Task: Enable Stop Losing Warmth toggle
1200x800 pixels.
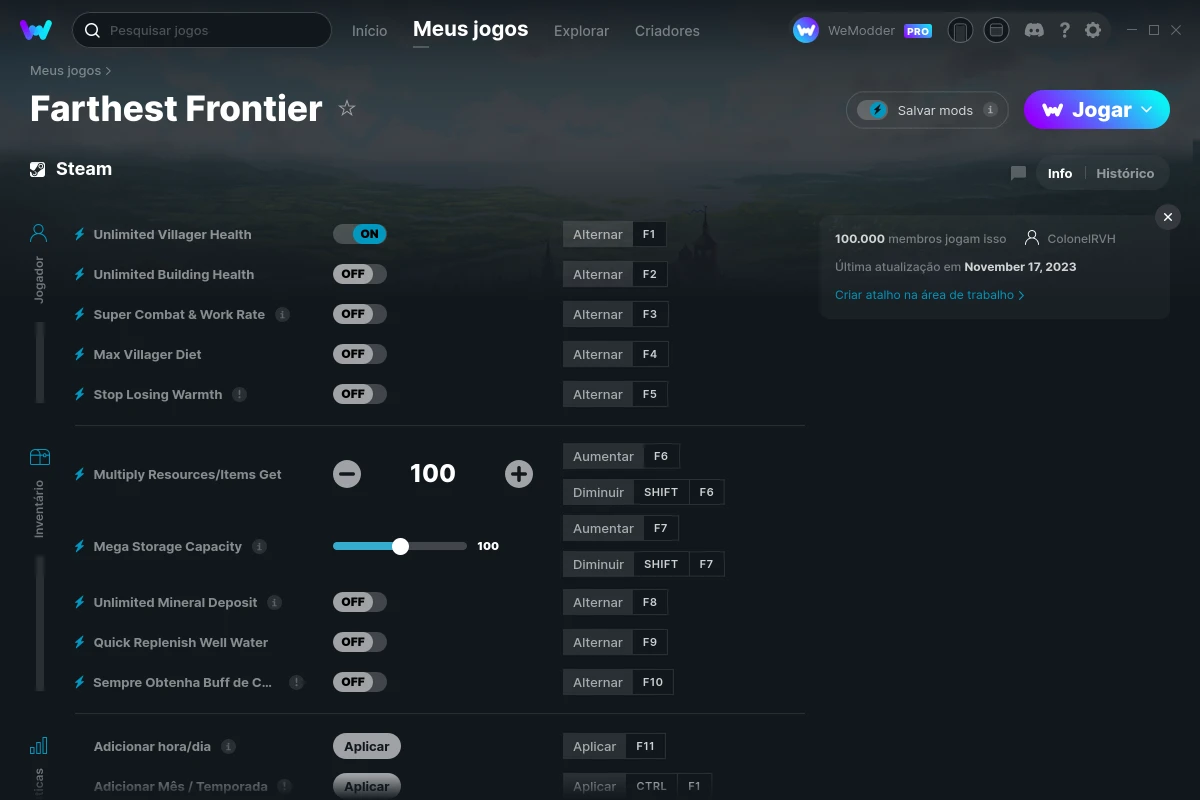Action: click(x=360, y=394)
